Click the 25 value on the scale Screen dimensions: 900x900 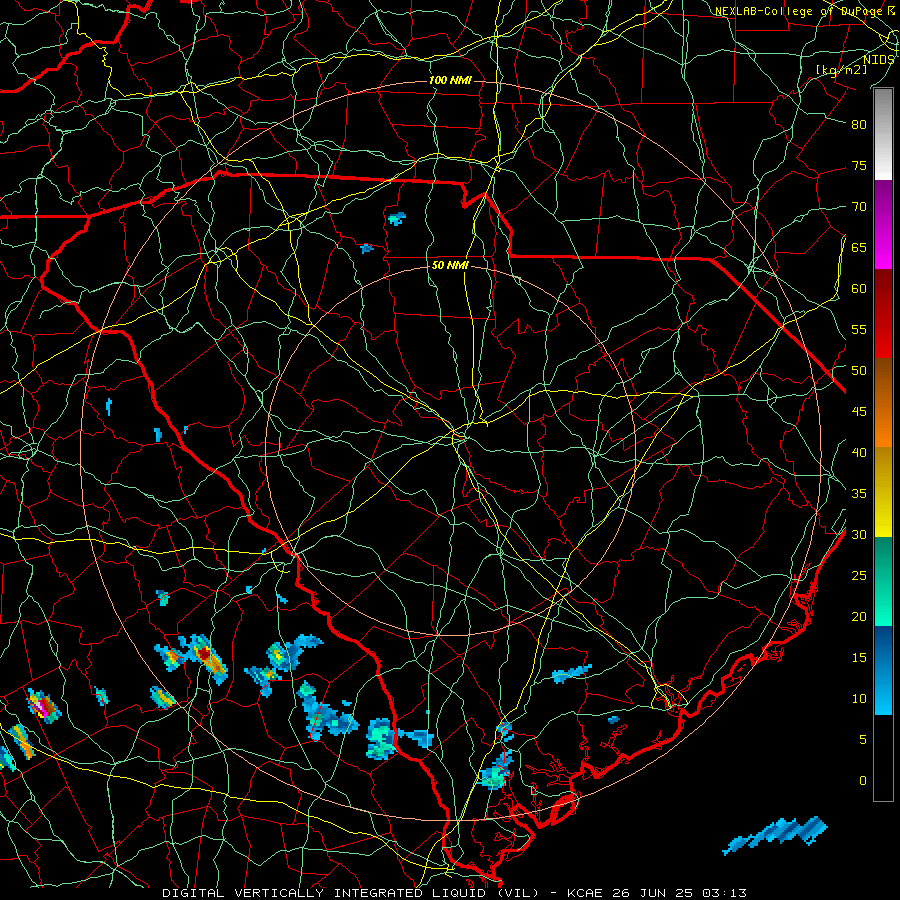(859, 576)
